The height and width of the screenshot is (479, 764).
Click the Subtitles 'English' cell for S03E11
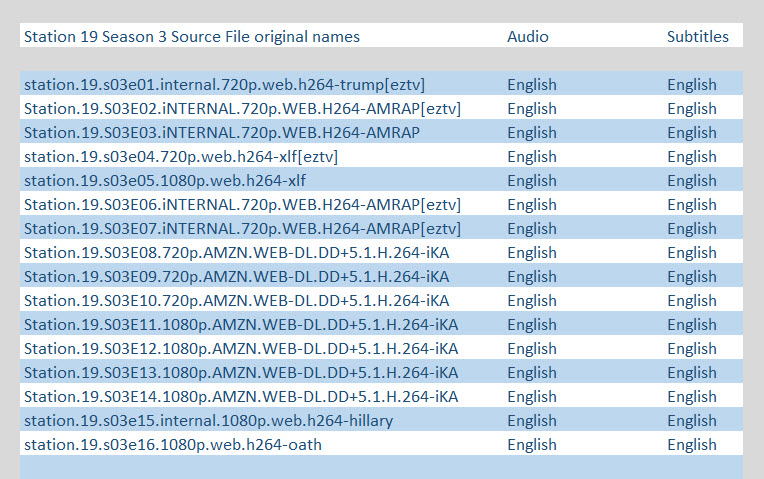click(x=692, y=325)
